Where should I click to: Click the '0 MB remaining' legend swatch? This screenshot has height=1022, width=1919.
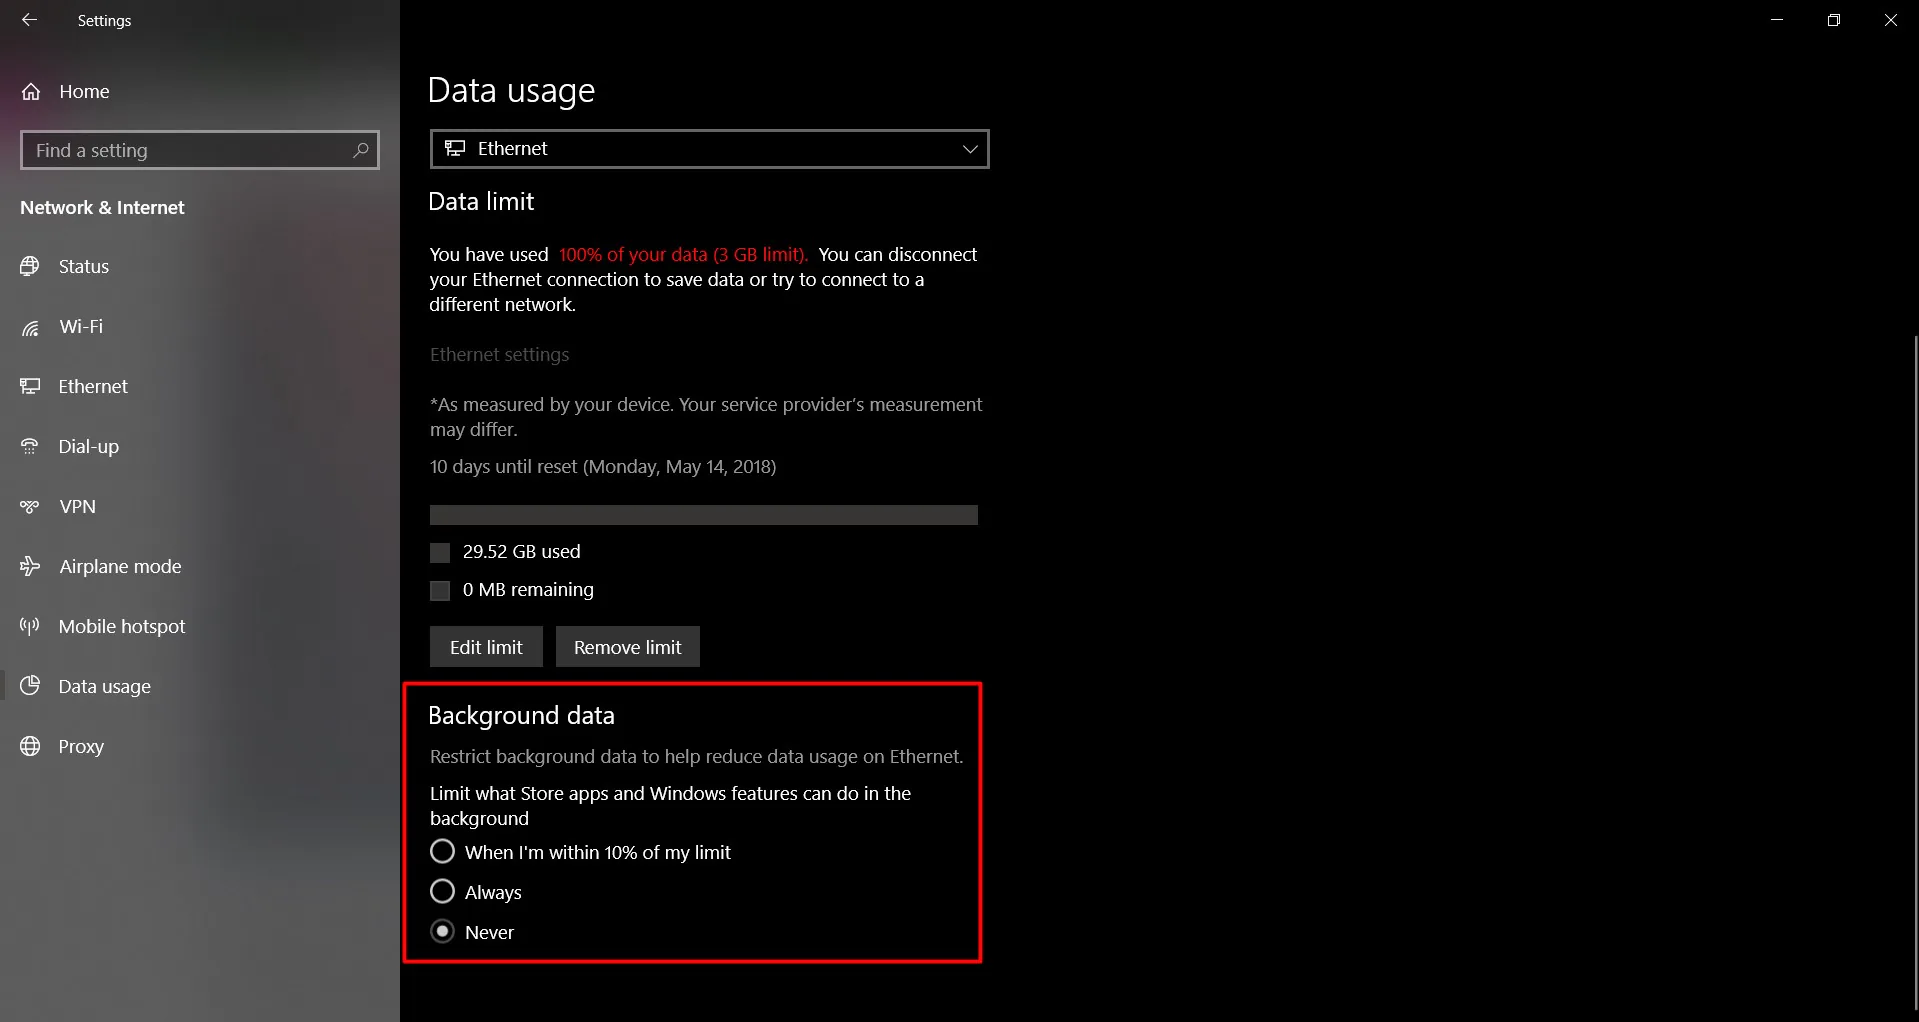coord(440,591)
